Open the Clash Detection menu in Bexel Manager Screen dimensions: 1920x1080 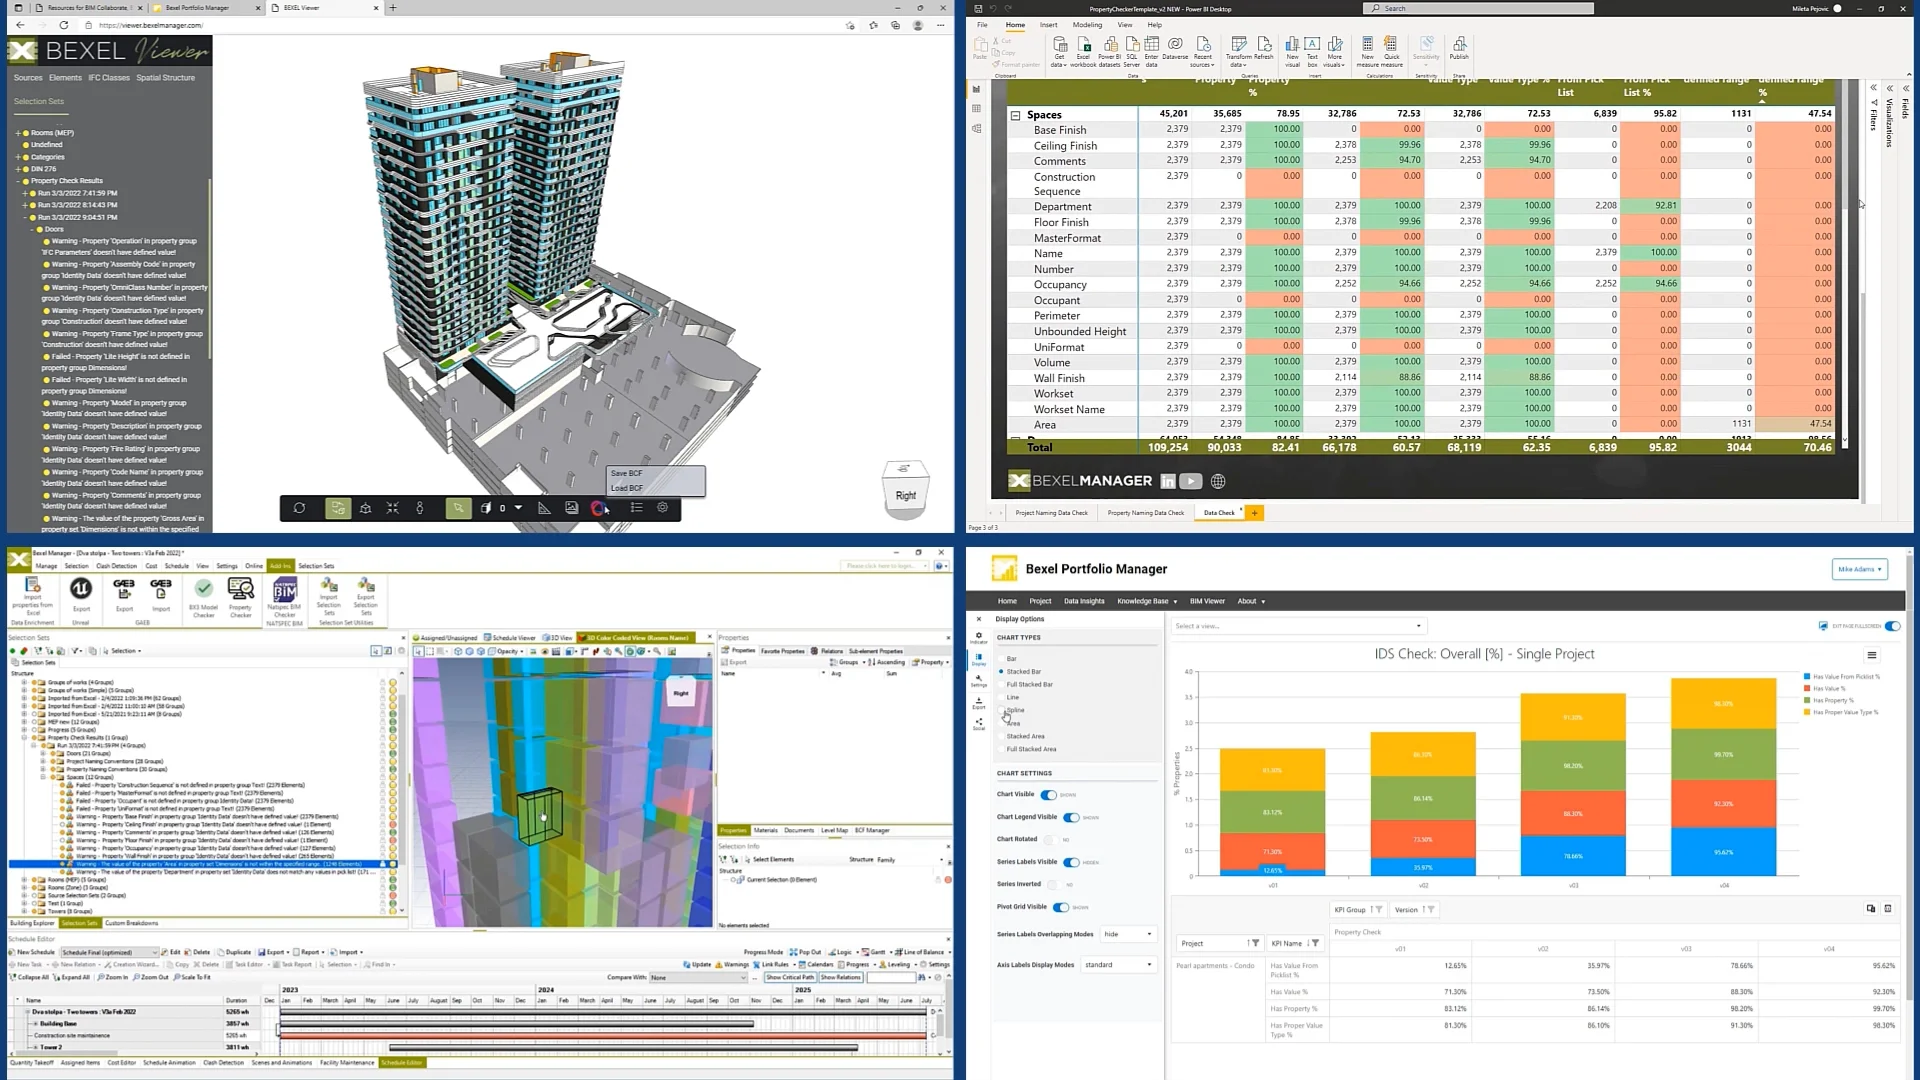point(117,566)
